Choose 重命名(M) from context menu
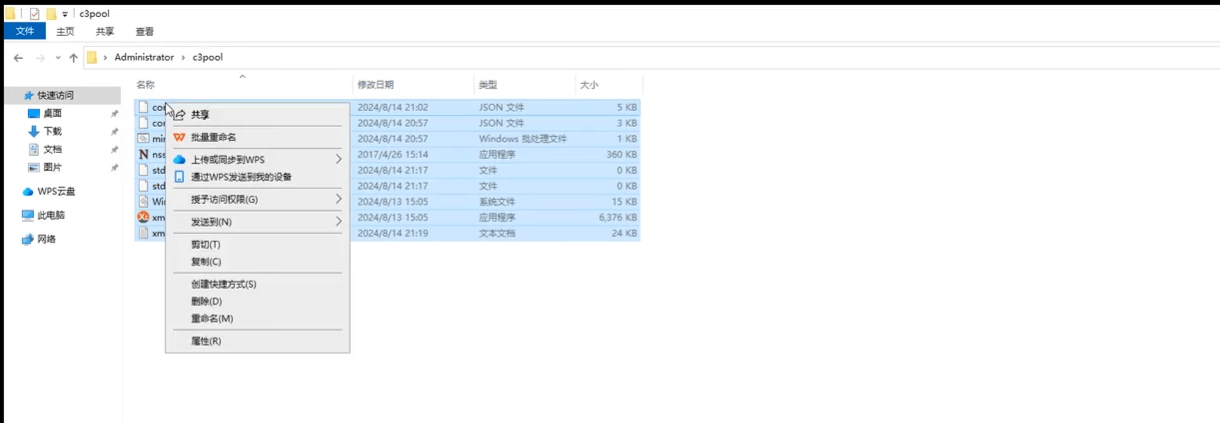Viewport: 1220px width, 423px height. tap(212, 319)
